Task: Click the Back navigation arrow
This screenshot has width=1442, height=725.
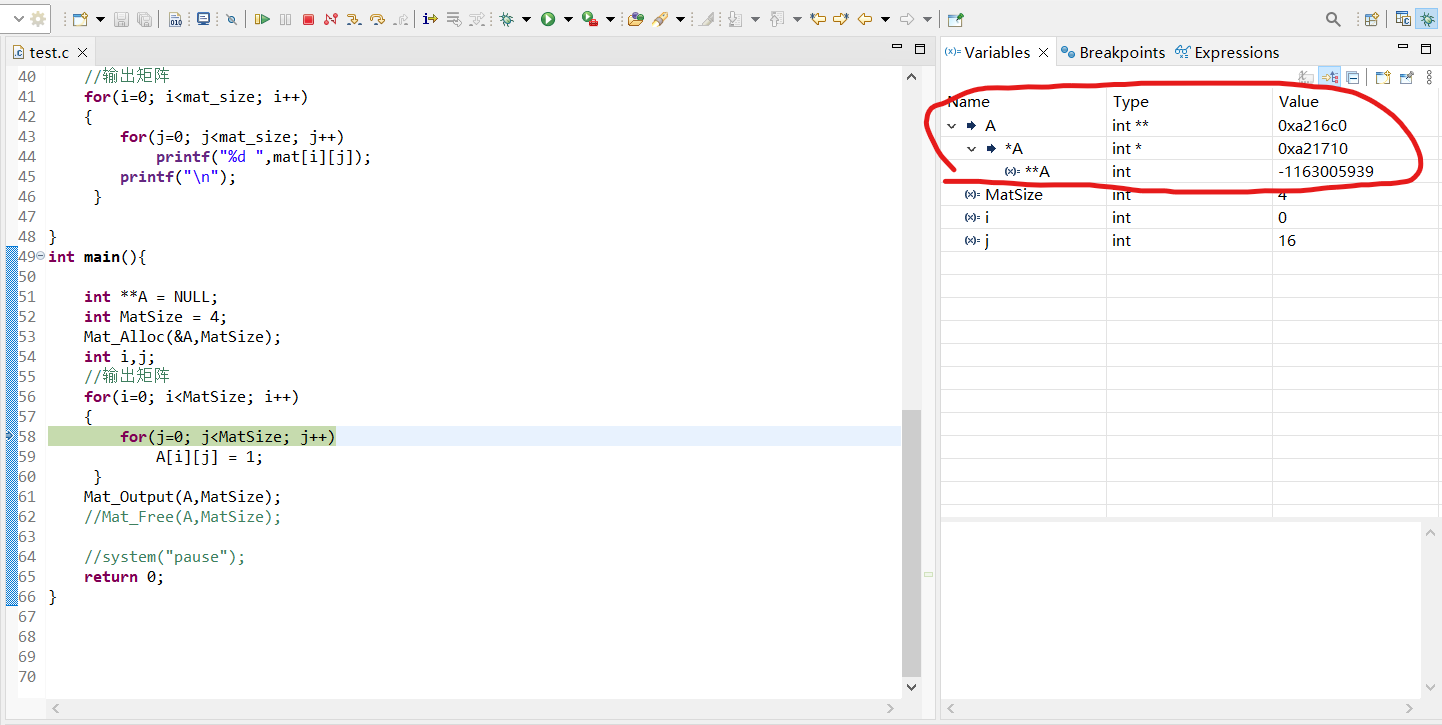Action: 865,19
